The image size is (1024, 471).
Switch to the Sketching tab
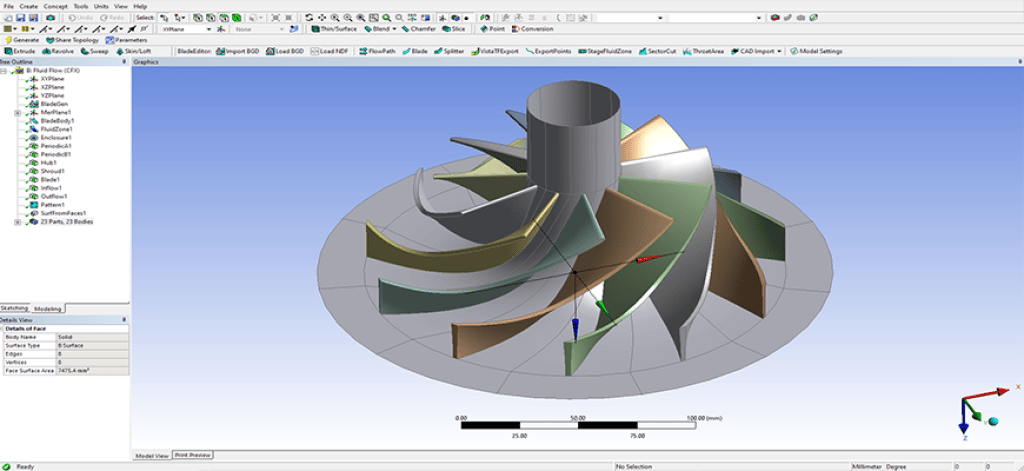click(15, 309)
